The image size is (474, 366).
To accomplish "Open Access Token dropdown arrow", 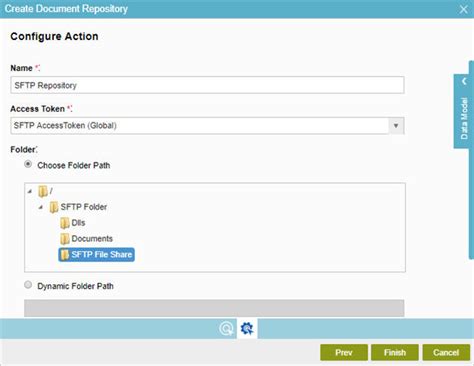I will coord(396,126).
